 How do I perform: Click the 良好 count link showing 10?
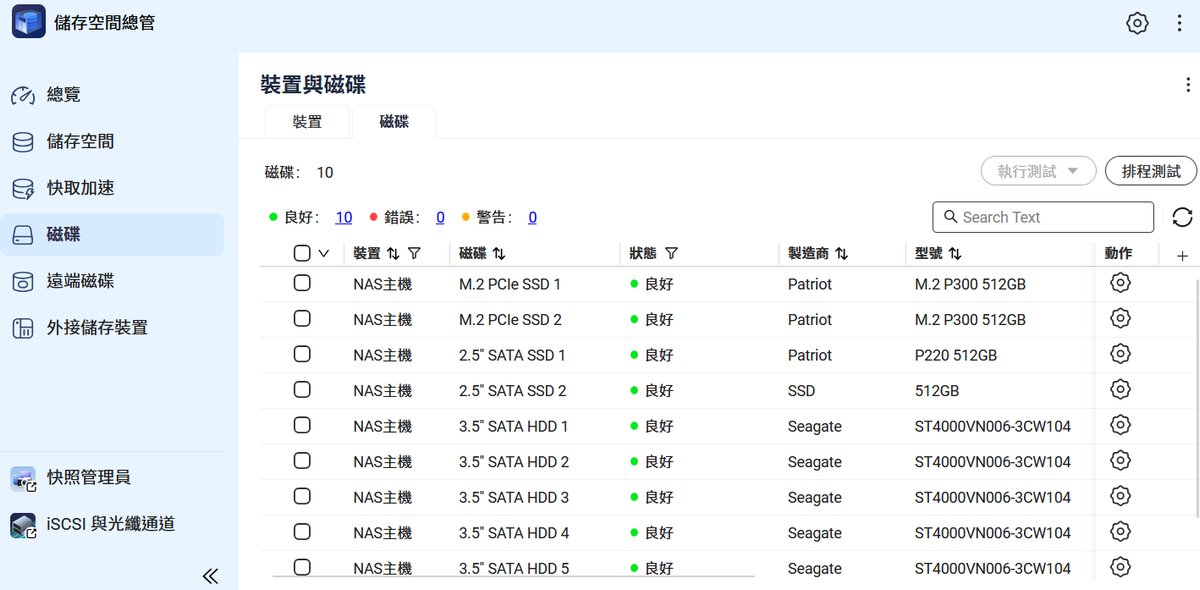click(x=343, y=217)
